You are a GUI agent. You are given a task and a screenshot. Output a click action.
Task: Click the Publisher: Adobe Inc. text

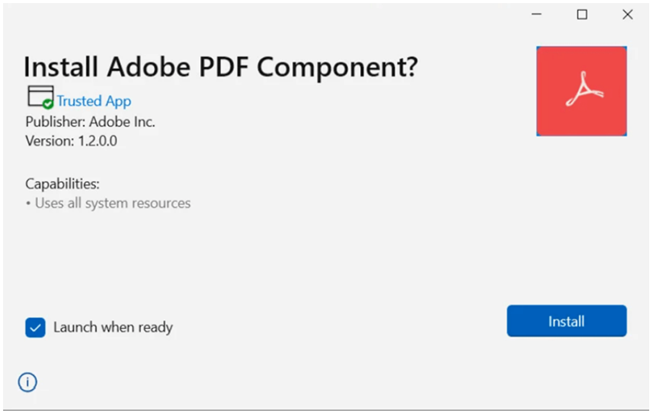tap(90, 122)
